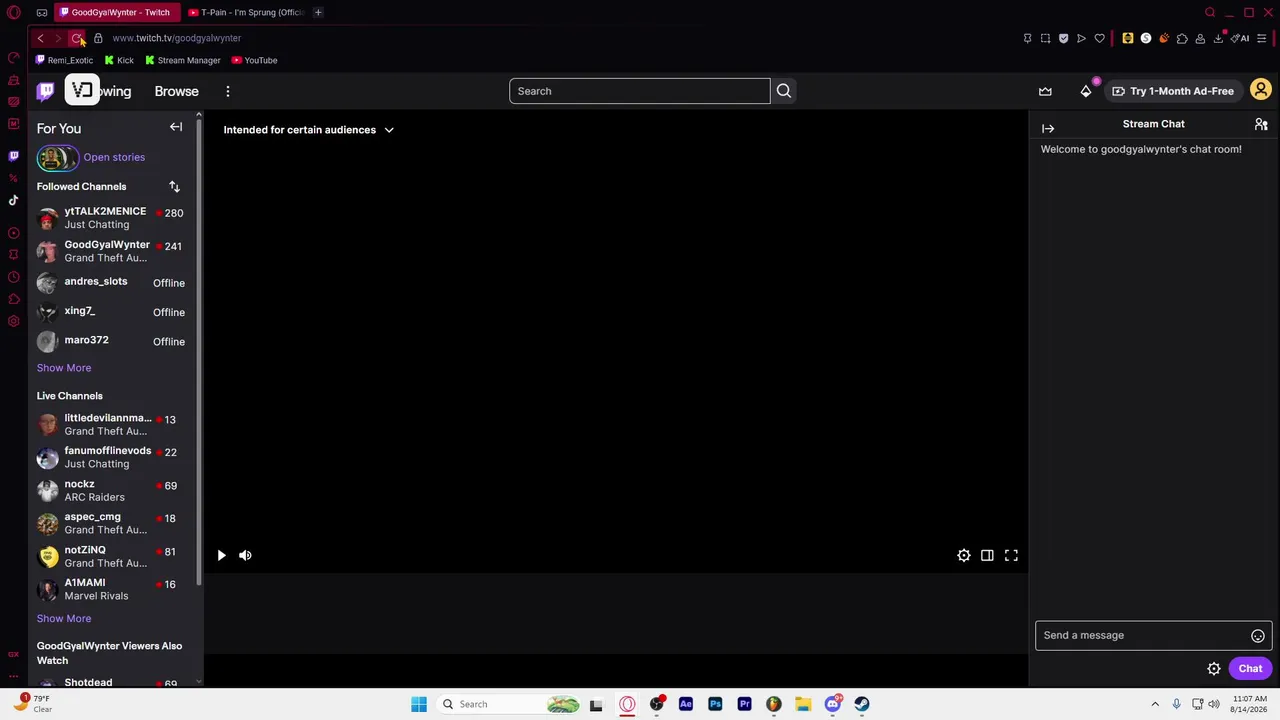
Task: Mute the stream volume
Action: click(x=245, y=556)
